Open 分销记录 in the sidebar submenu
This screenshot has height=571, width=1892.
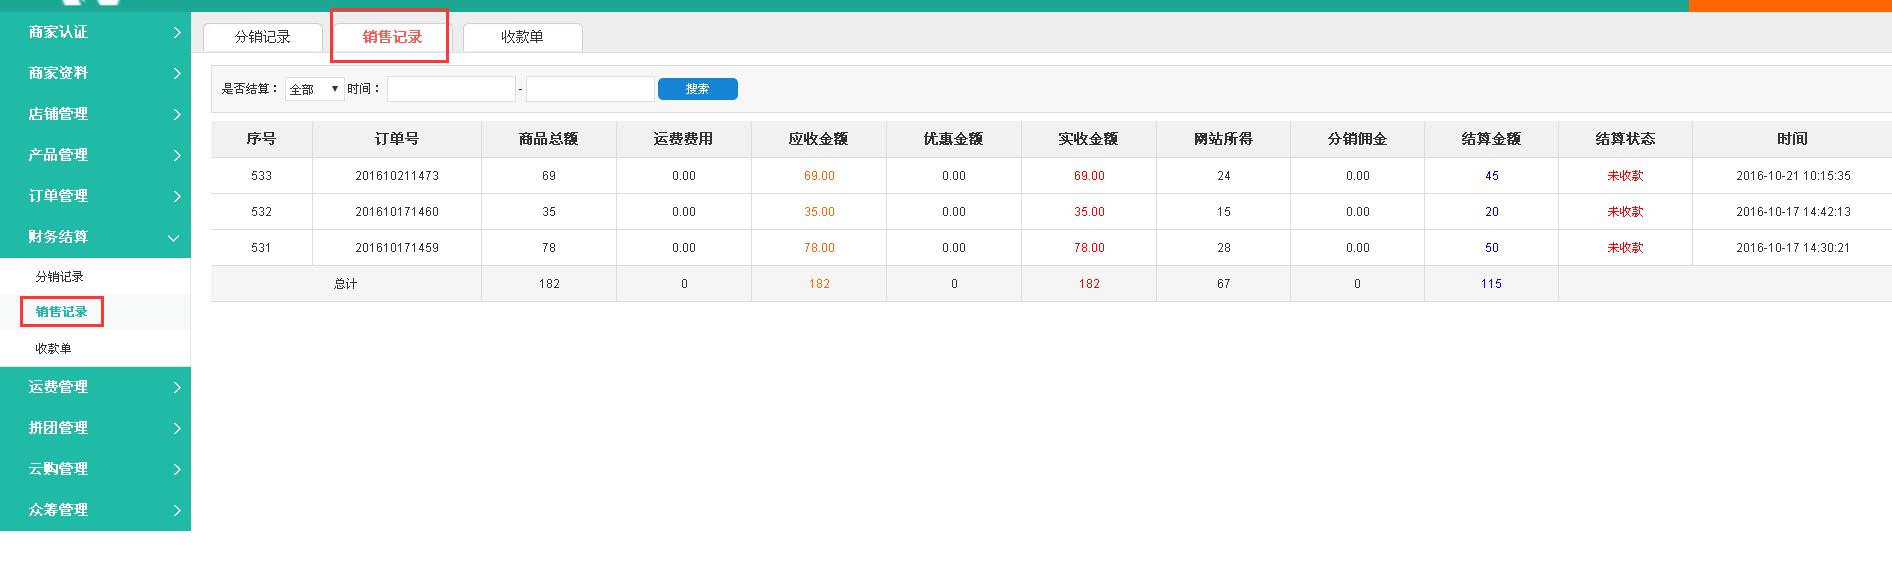click(x=60, y=277)
